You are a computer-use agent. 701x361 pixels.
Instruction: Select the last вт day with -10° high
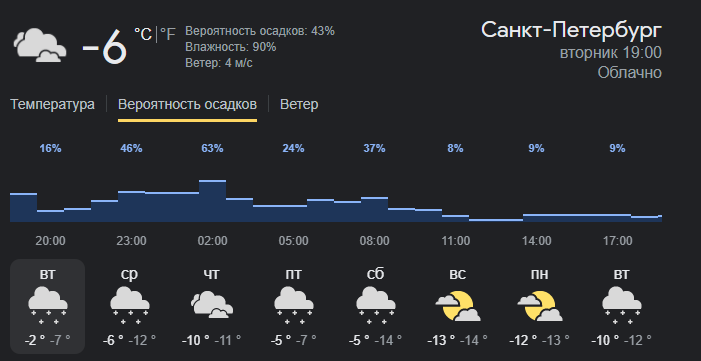pos(621,306)
